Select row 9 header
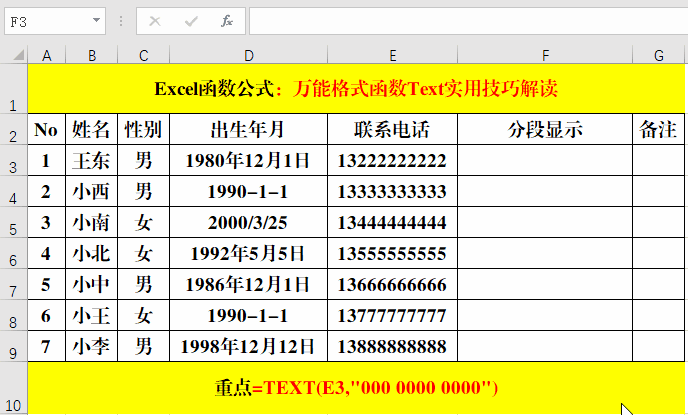Image resolution: width=688 pixels, height=415 pixels. (x=14, y=346)
